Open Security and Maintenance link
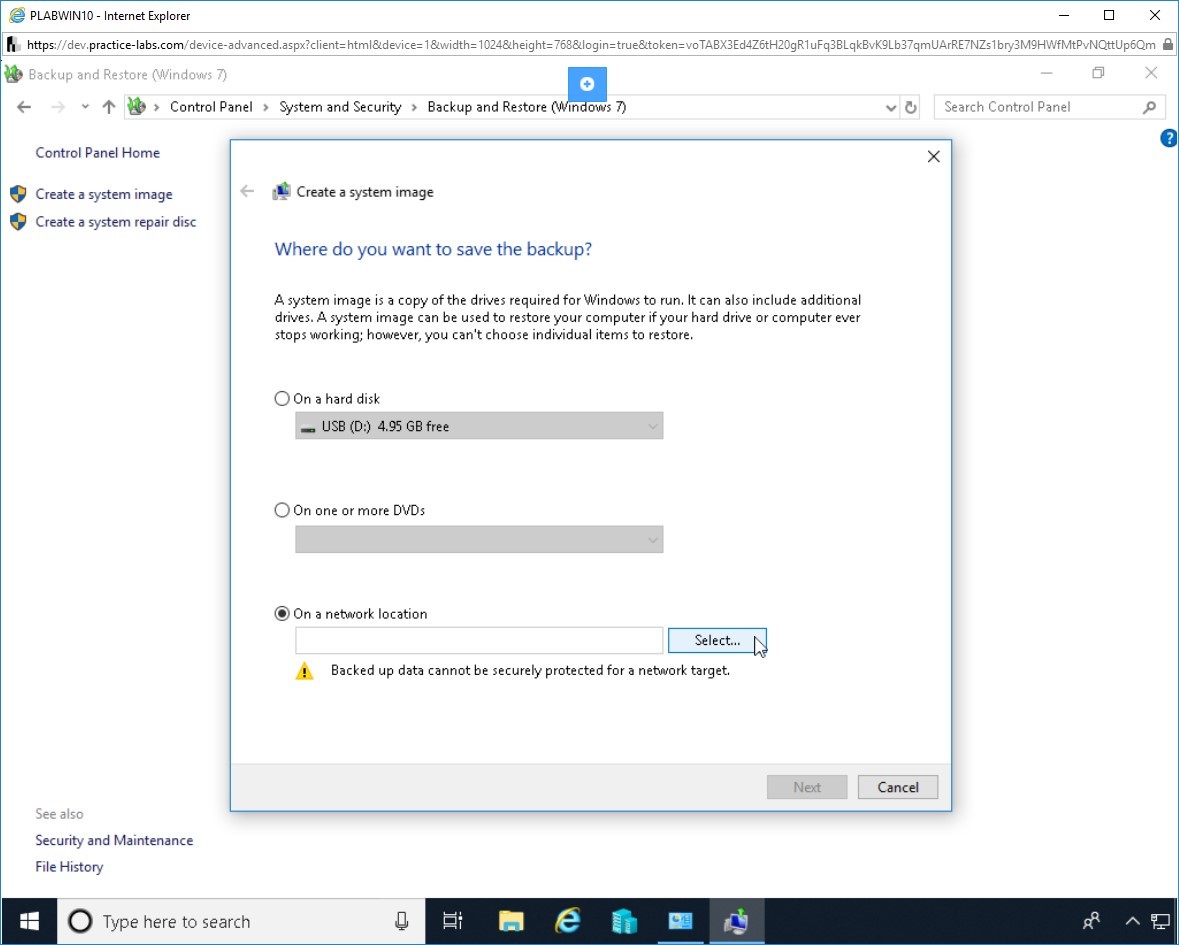Screen dimensions: 1179x945 click(114, 841)
